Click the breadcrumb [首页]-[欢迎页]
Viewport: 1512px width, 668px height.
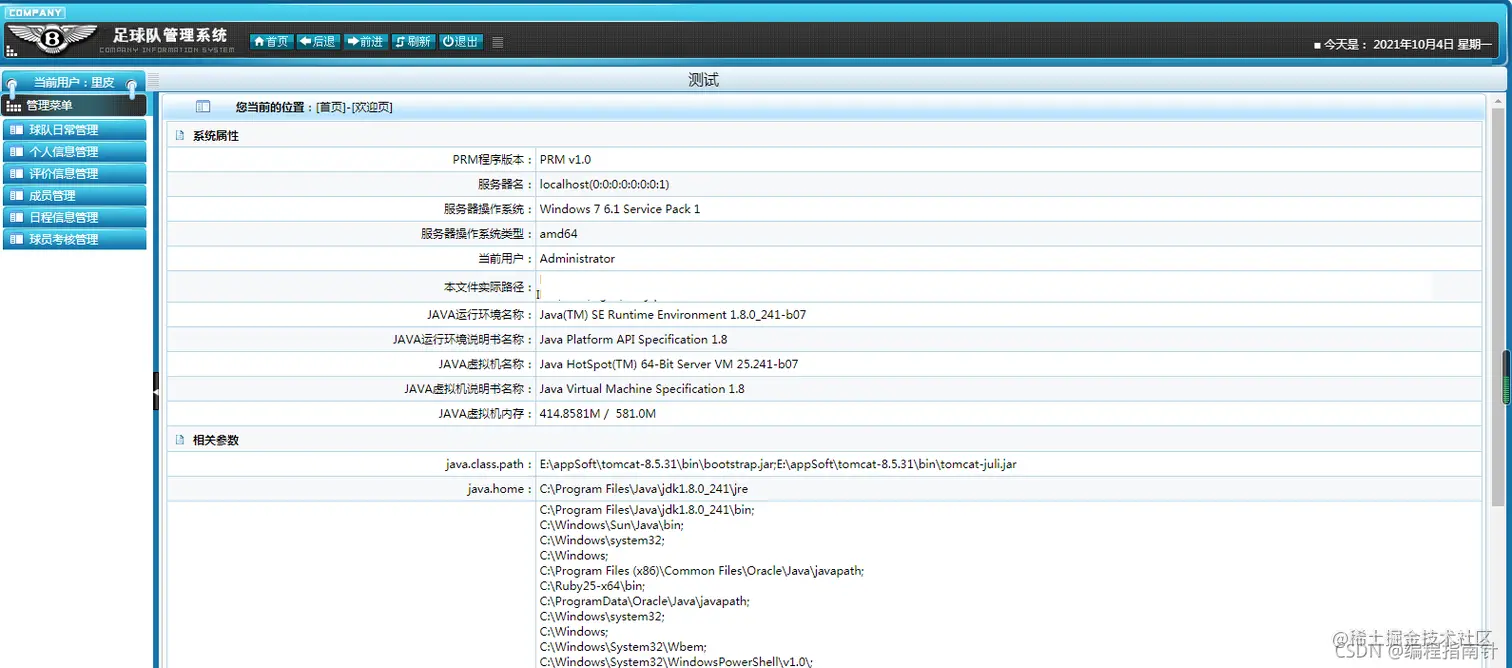click(354, 107)
